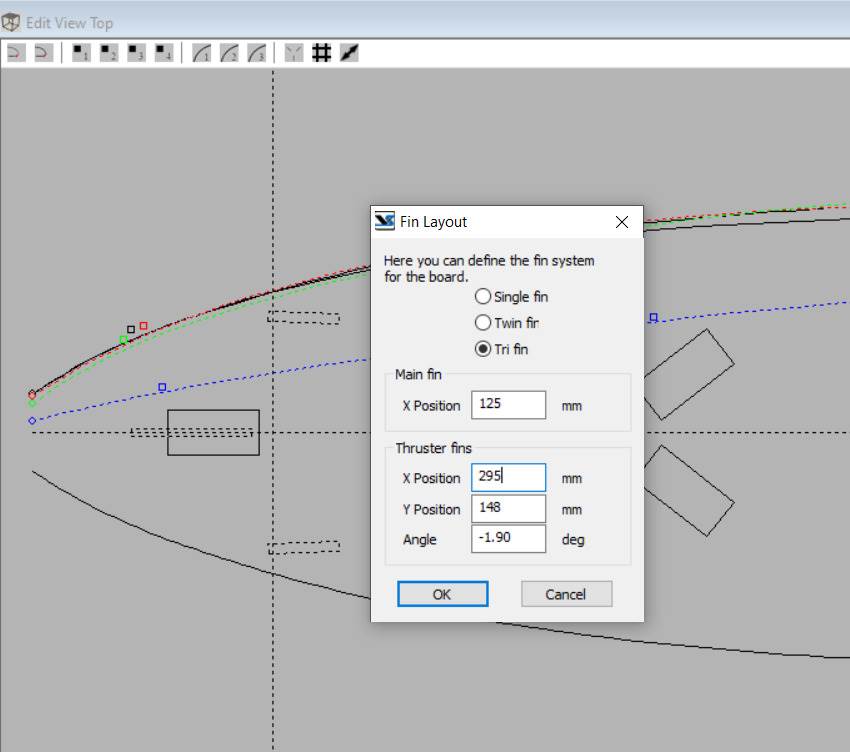Select the control point 2 toolbar icon
Screen dimensions: 850x752
(x=109, y=53)
